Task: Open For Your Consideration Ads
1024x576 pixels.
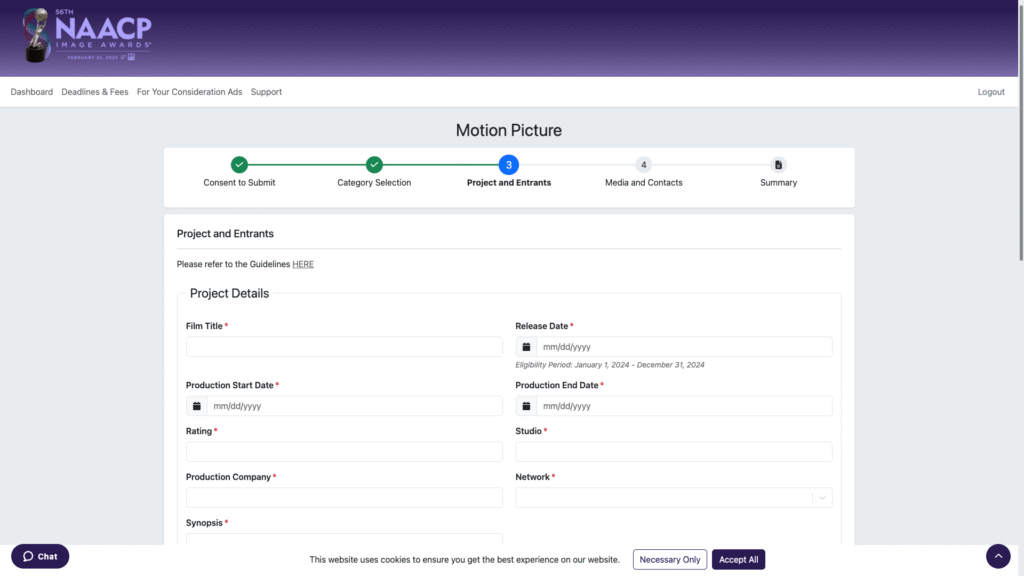Action: click(189, 92)
